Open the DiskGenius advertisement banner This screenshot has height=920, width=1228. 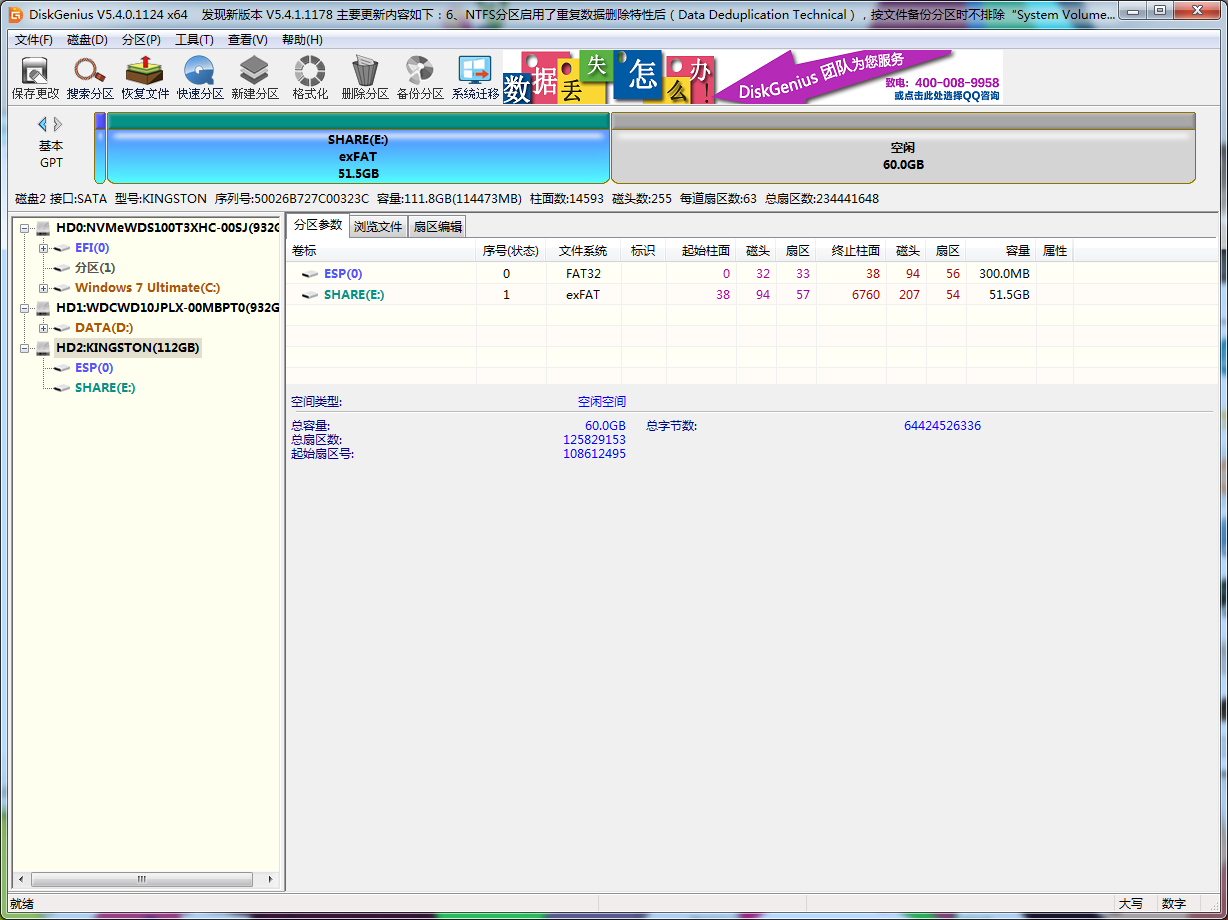pyautogui.click(x=752, y=77)
